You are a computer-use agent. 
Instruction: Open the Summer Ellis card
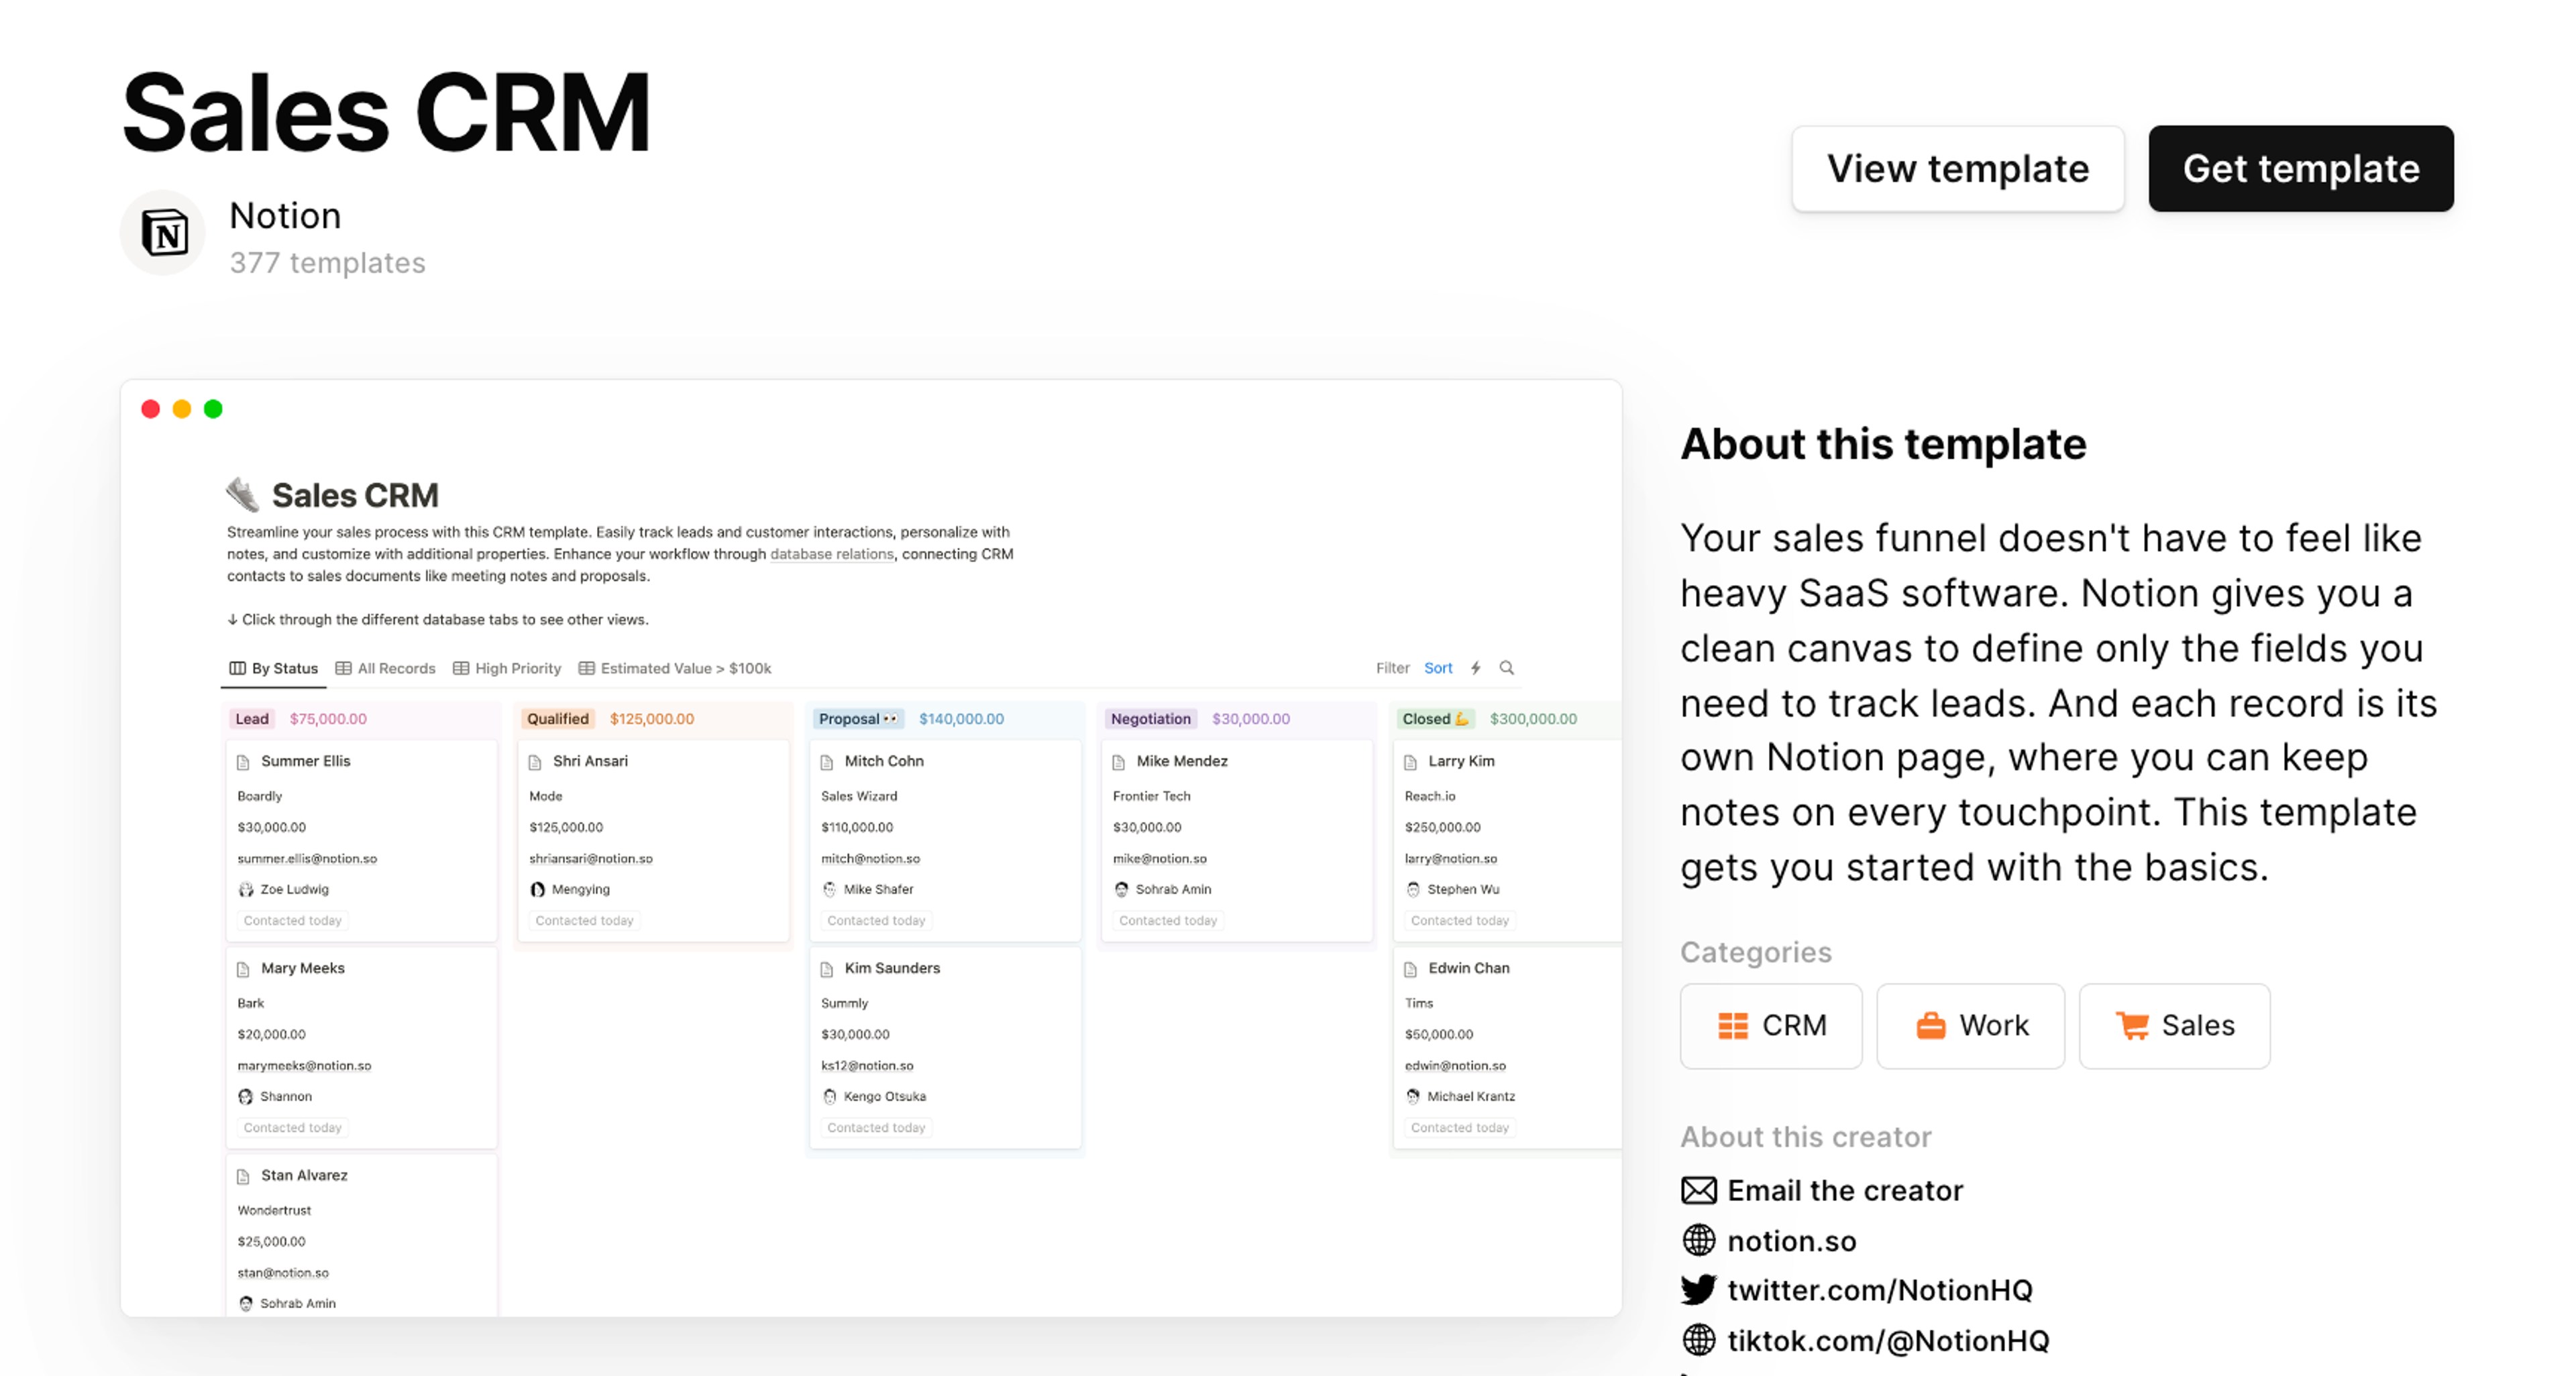coord(362,840)
